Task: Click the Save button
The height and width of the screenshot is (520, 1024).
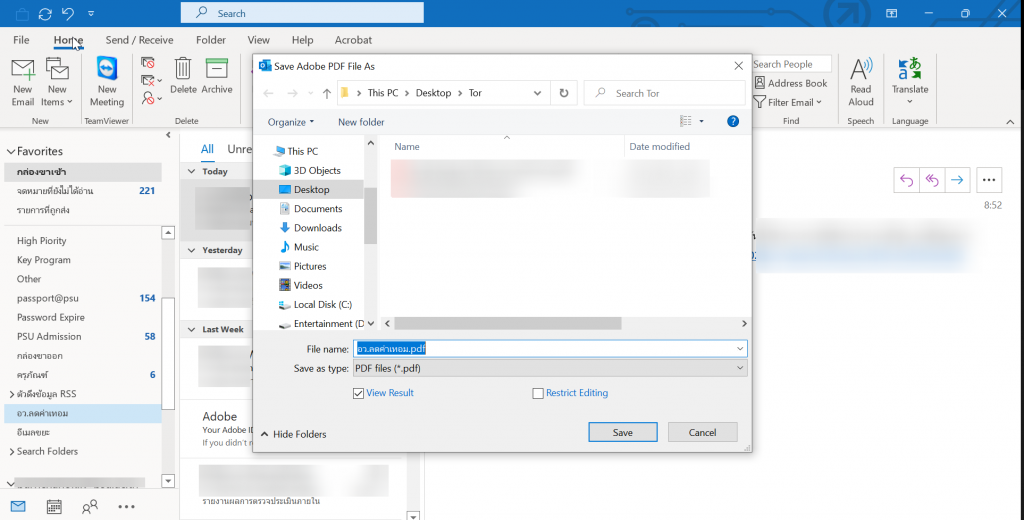Action: 622,432
